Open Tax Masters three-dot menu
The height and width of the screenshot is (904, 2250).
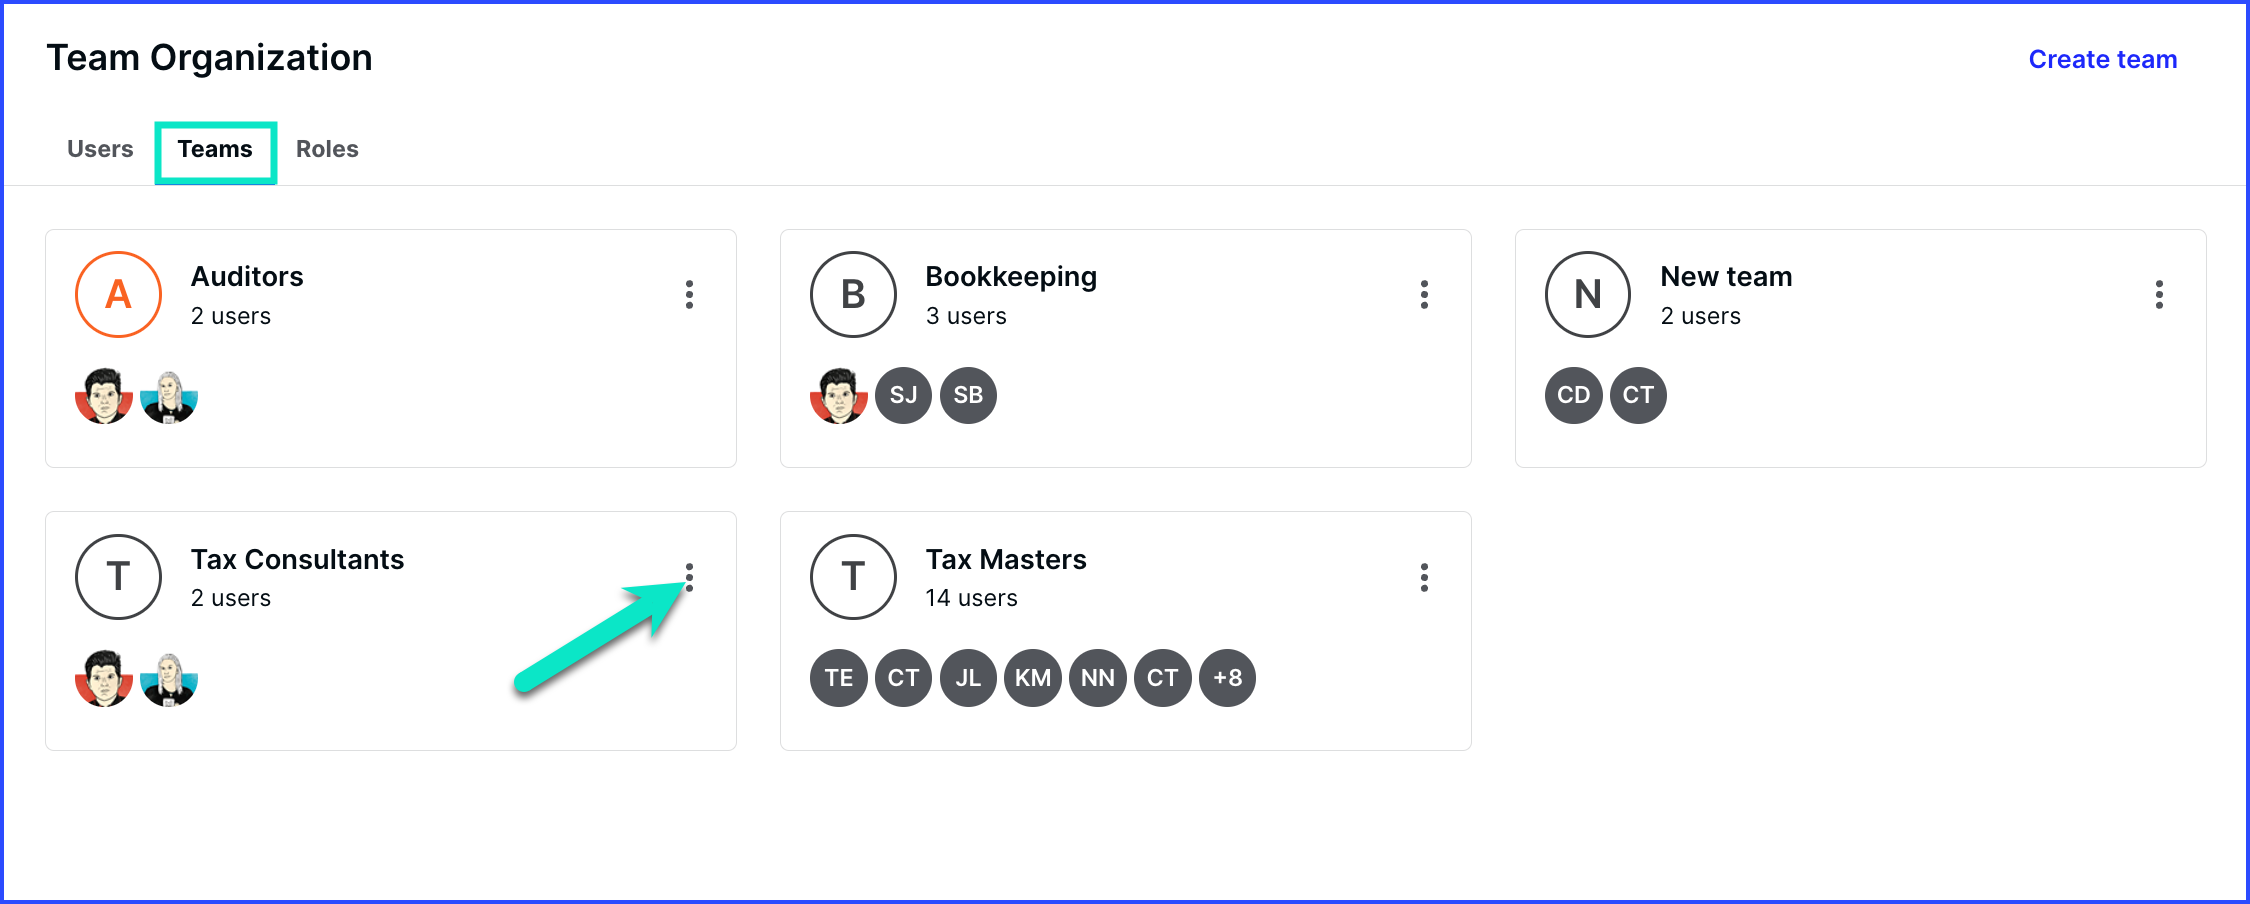(x=1424, y=577)
